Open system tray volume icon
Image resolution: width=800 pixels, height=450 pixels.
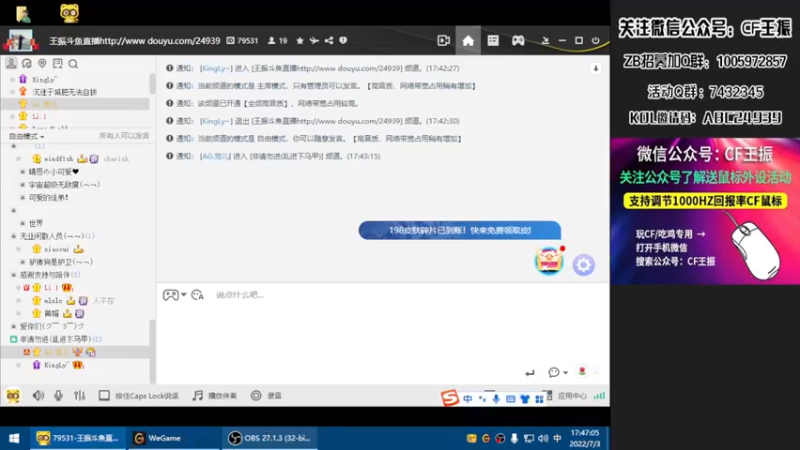point(543,438)
